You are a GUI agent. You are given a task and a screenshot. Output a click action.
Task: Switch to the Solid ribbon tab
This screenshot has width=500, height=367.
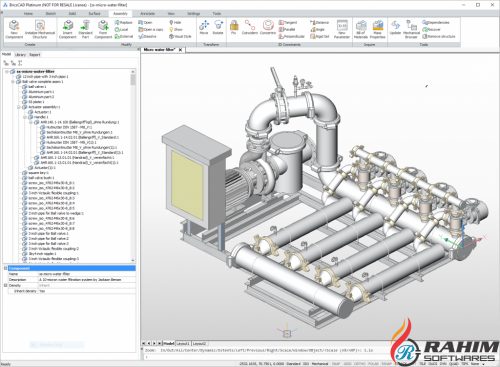[72, 14]
